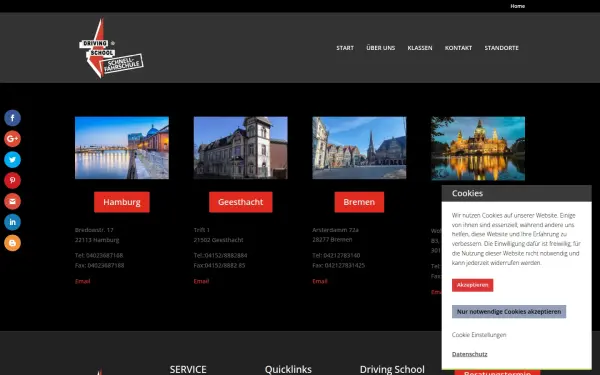Click the Geesthacht Email link
This screenshot has width=600, height=375.
[x=201, y=281]
